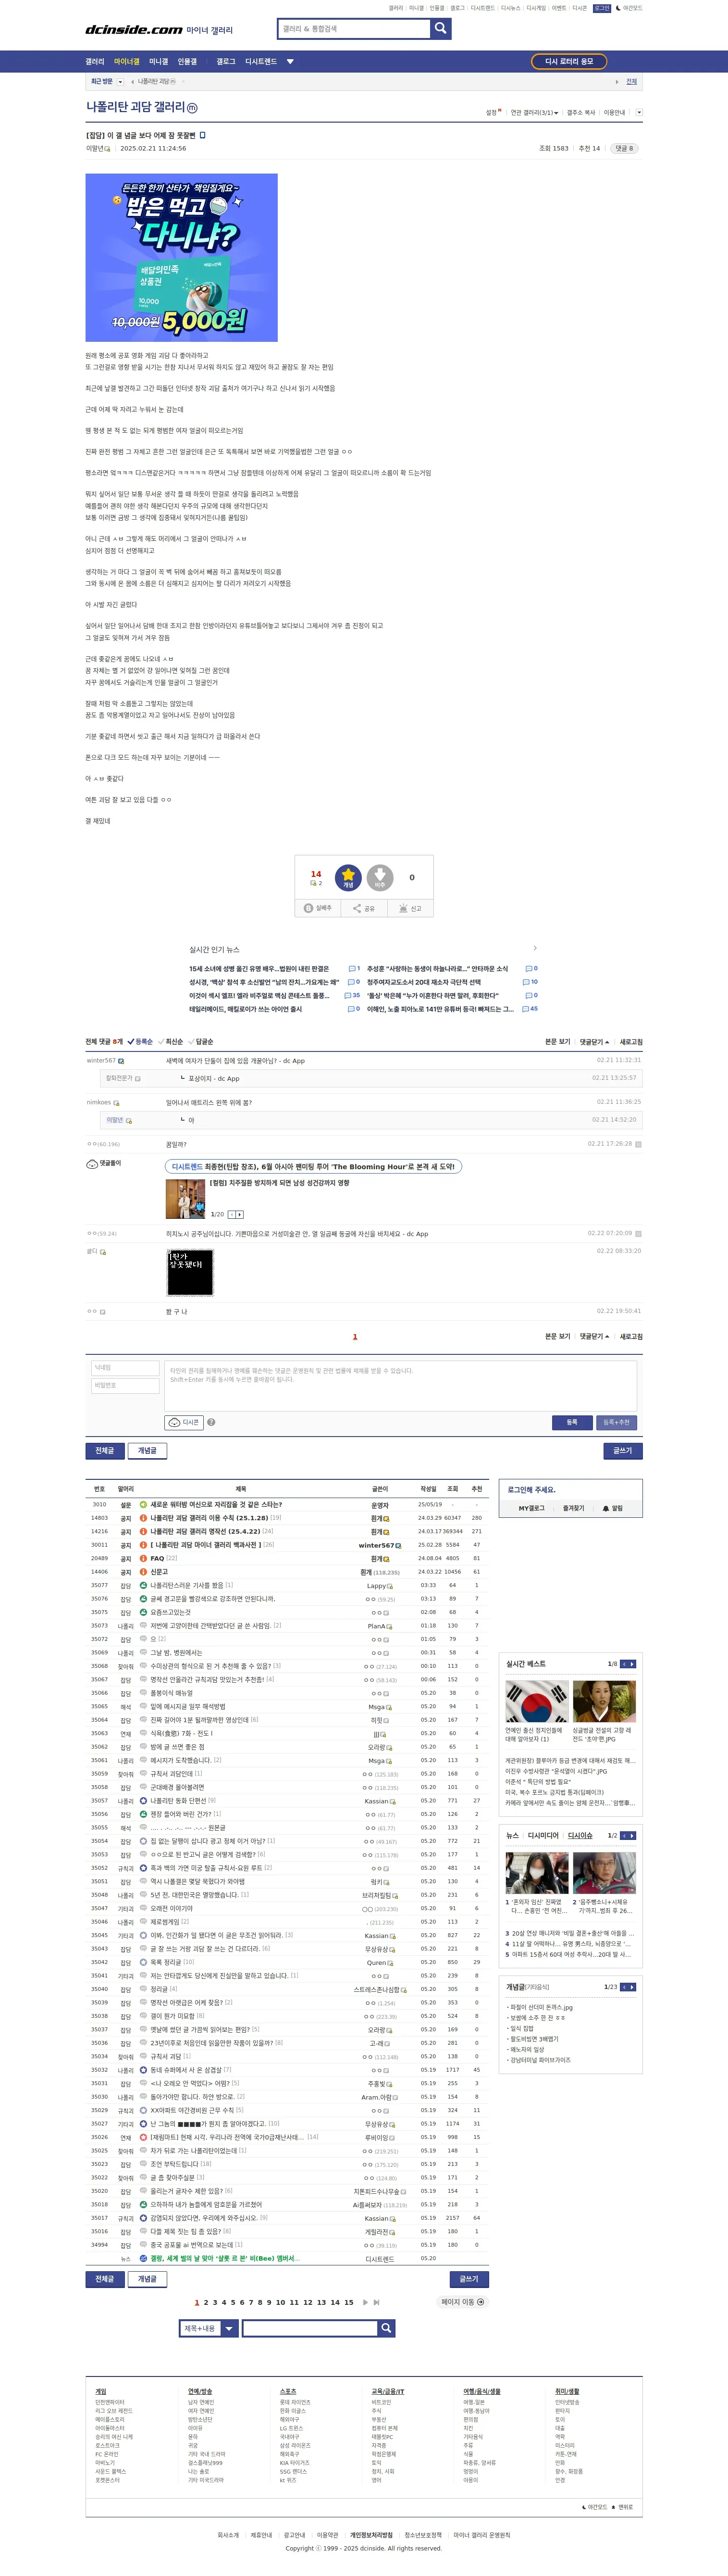
Task: Expand the top navigation more-menu arrow
Action: (290, 62)
